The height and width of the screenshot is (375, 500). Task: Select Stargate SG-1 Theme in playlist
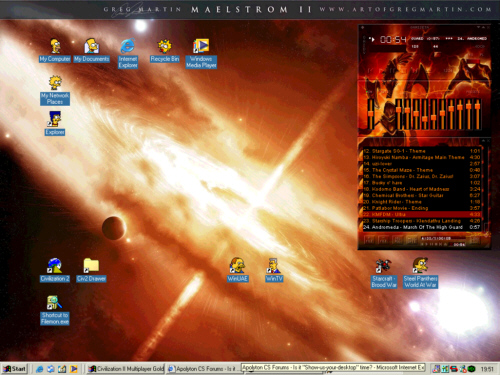tap(421, 151)
